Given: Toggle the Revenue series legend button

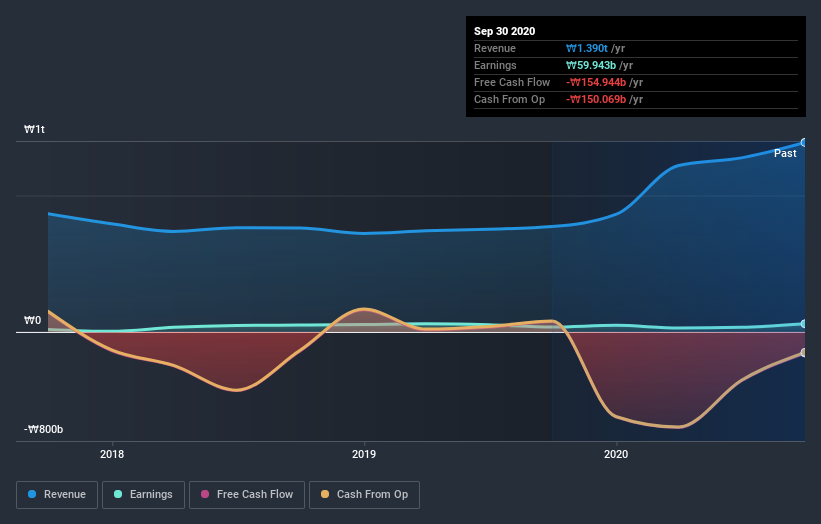Looking at the screenshot, I should coord(57,495).
